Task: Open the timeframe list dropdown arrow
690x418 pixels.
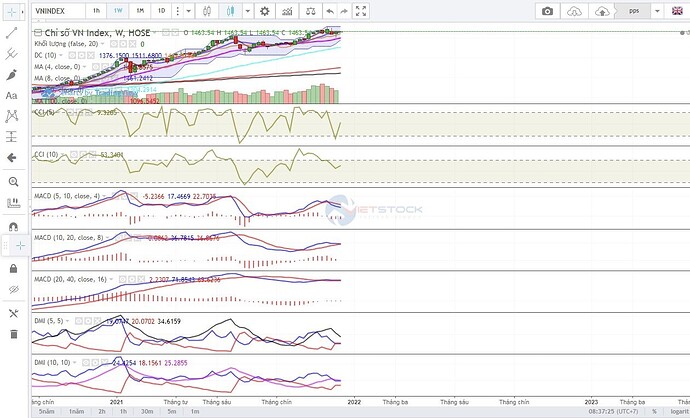Action: click(188, 11)
